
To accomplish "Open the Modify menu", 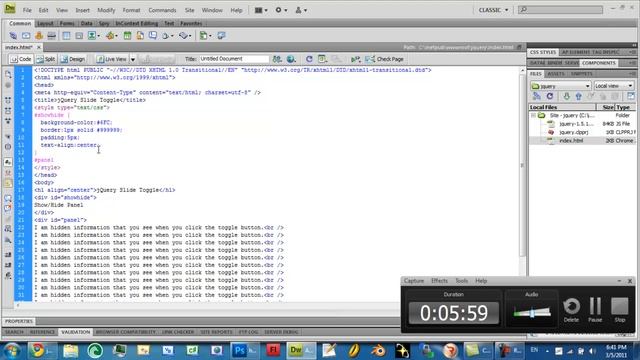I will coord(106,10).
